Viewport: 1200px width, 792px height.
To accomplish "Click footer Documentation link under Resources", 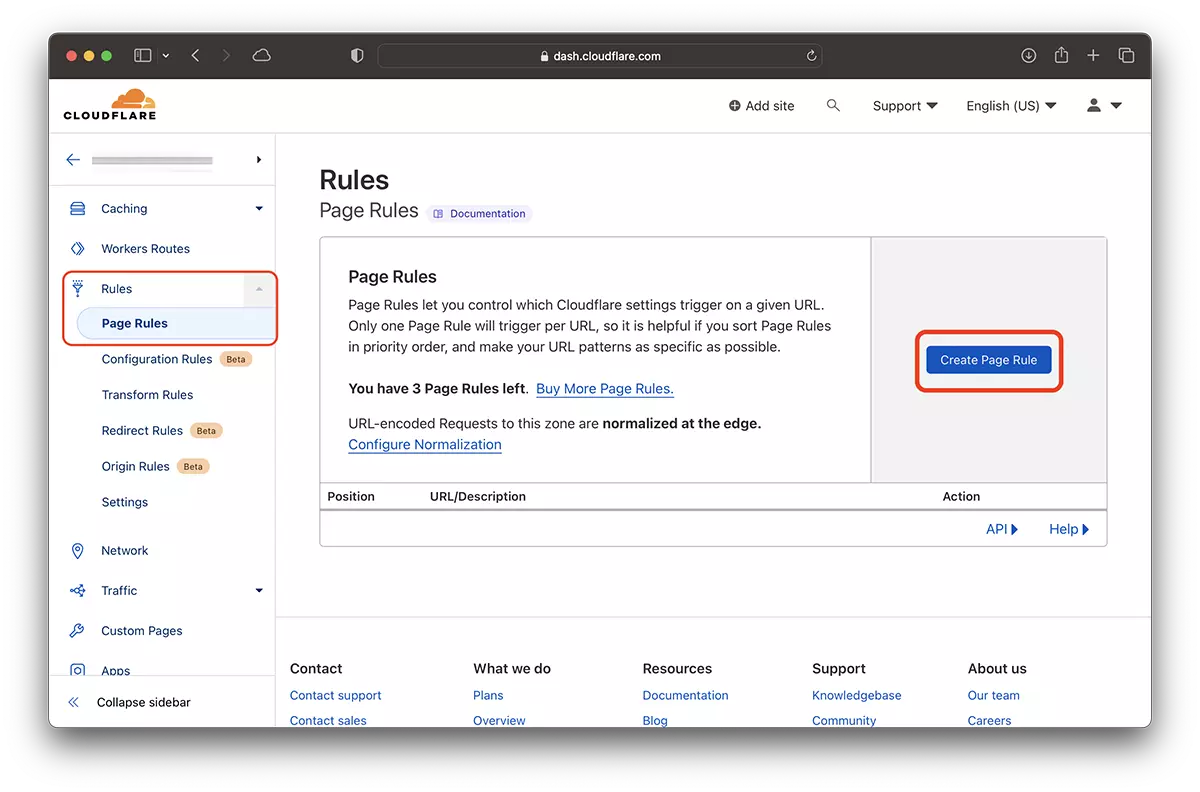I will point(686,695).
